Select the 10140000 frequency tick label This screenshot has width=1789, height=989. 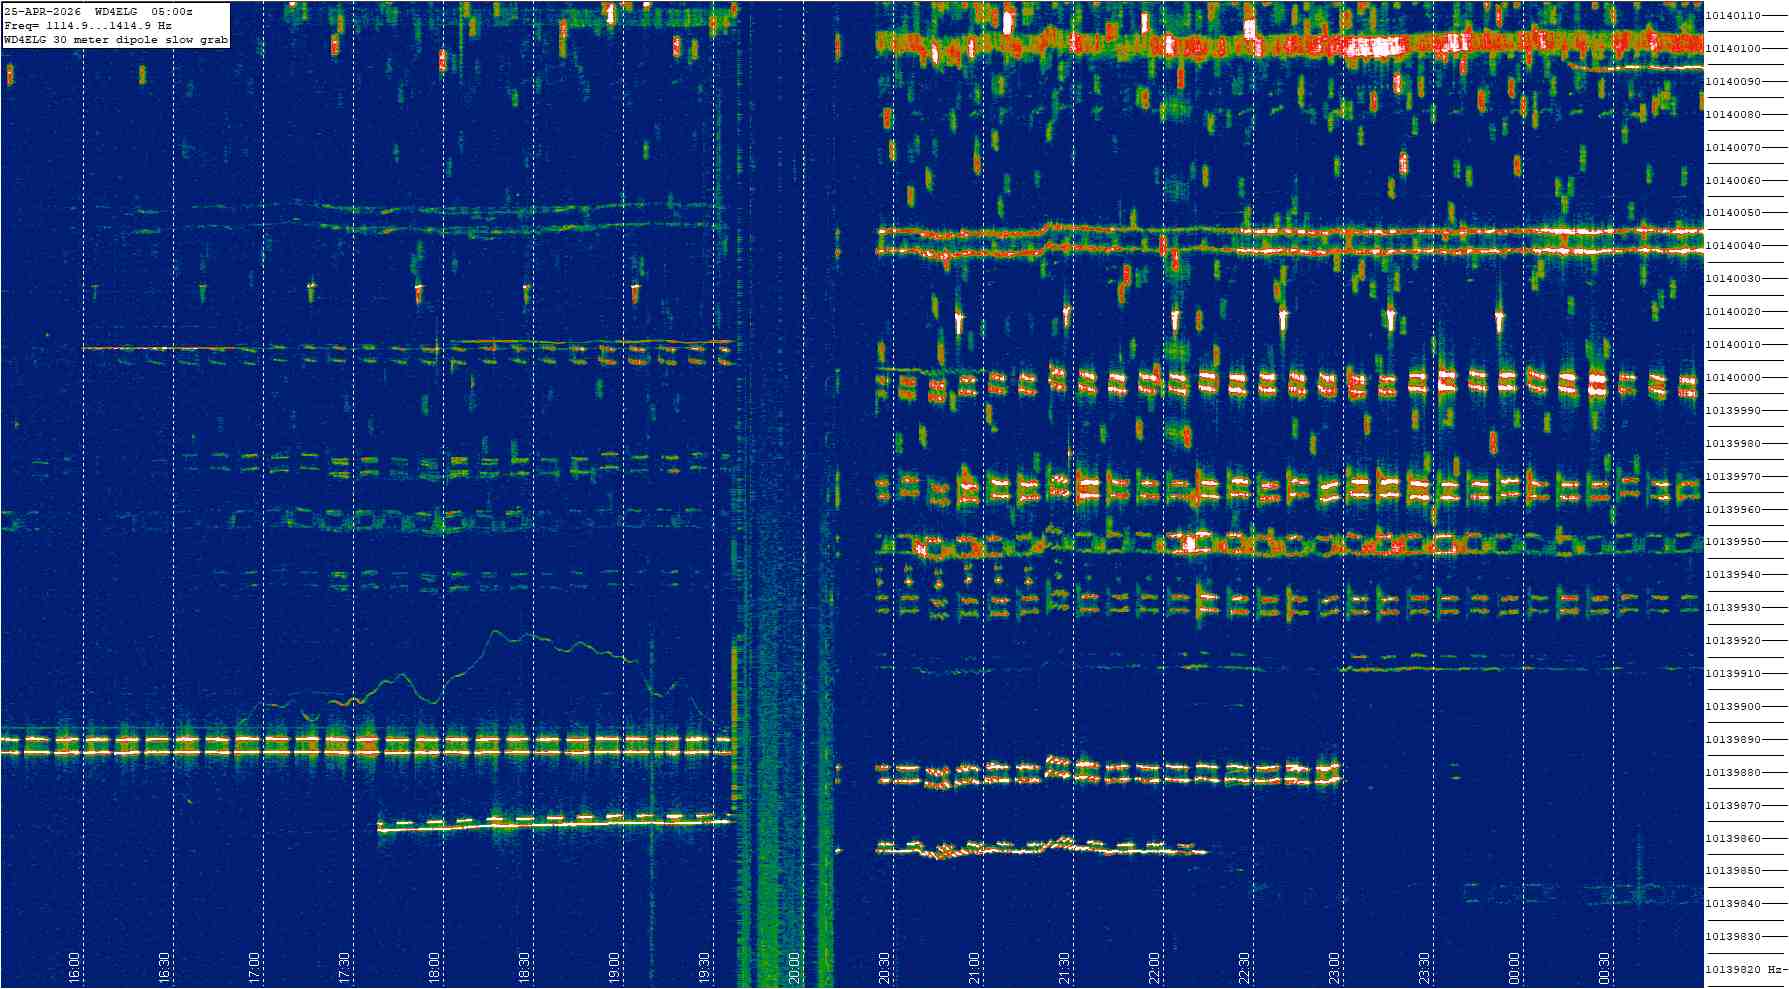pyautogui.click(x=1733, y=377)
